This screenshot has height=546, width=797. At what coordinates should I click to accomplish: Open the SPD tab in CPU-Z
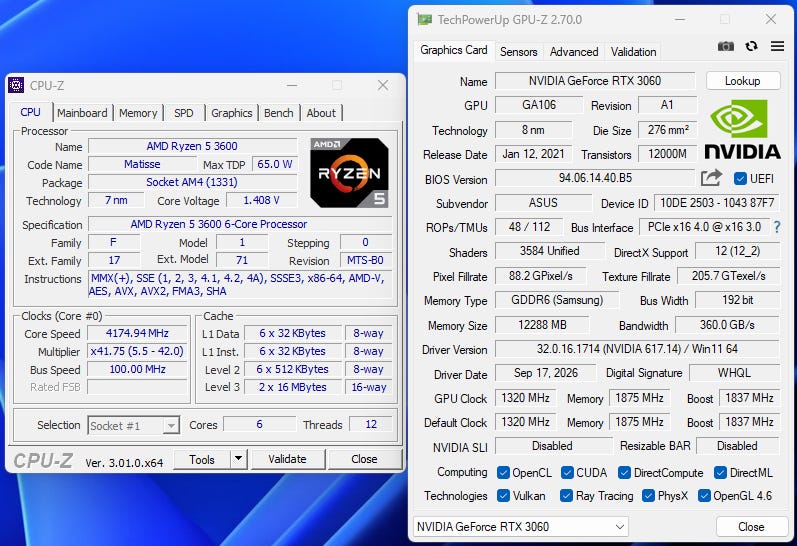(183, 113)
